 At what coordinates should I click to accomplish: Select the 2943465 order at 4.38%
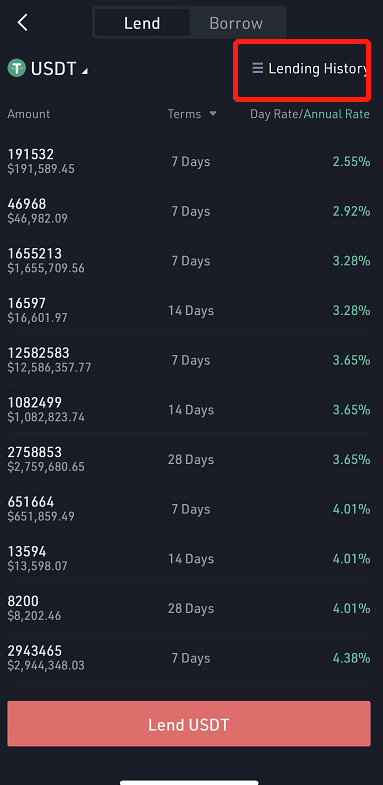[189, 657]
